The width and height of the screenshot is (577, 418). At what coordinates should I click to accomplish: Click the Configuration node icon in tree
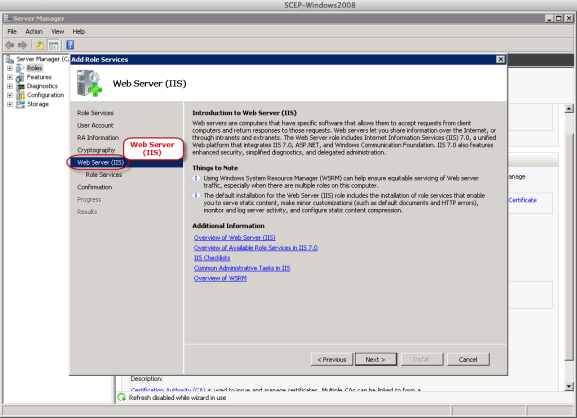coord(21,95)
